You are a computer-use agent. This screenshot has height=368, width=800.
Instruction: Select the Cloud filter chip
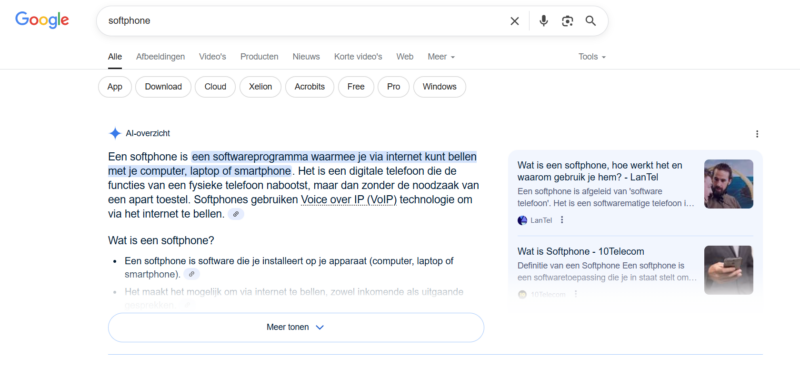[x=215, y=87]
